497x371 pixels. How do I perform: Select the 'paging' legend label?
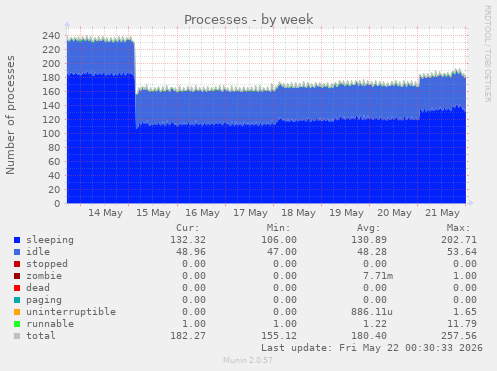coord(44,300)
